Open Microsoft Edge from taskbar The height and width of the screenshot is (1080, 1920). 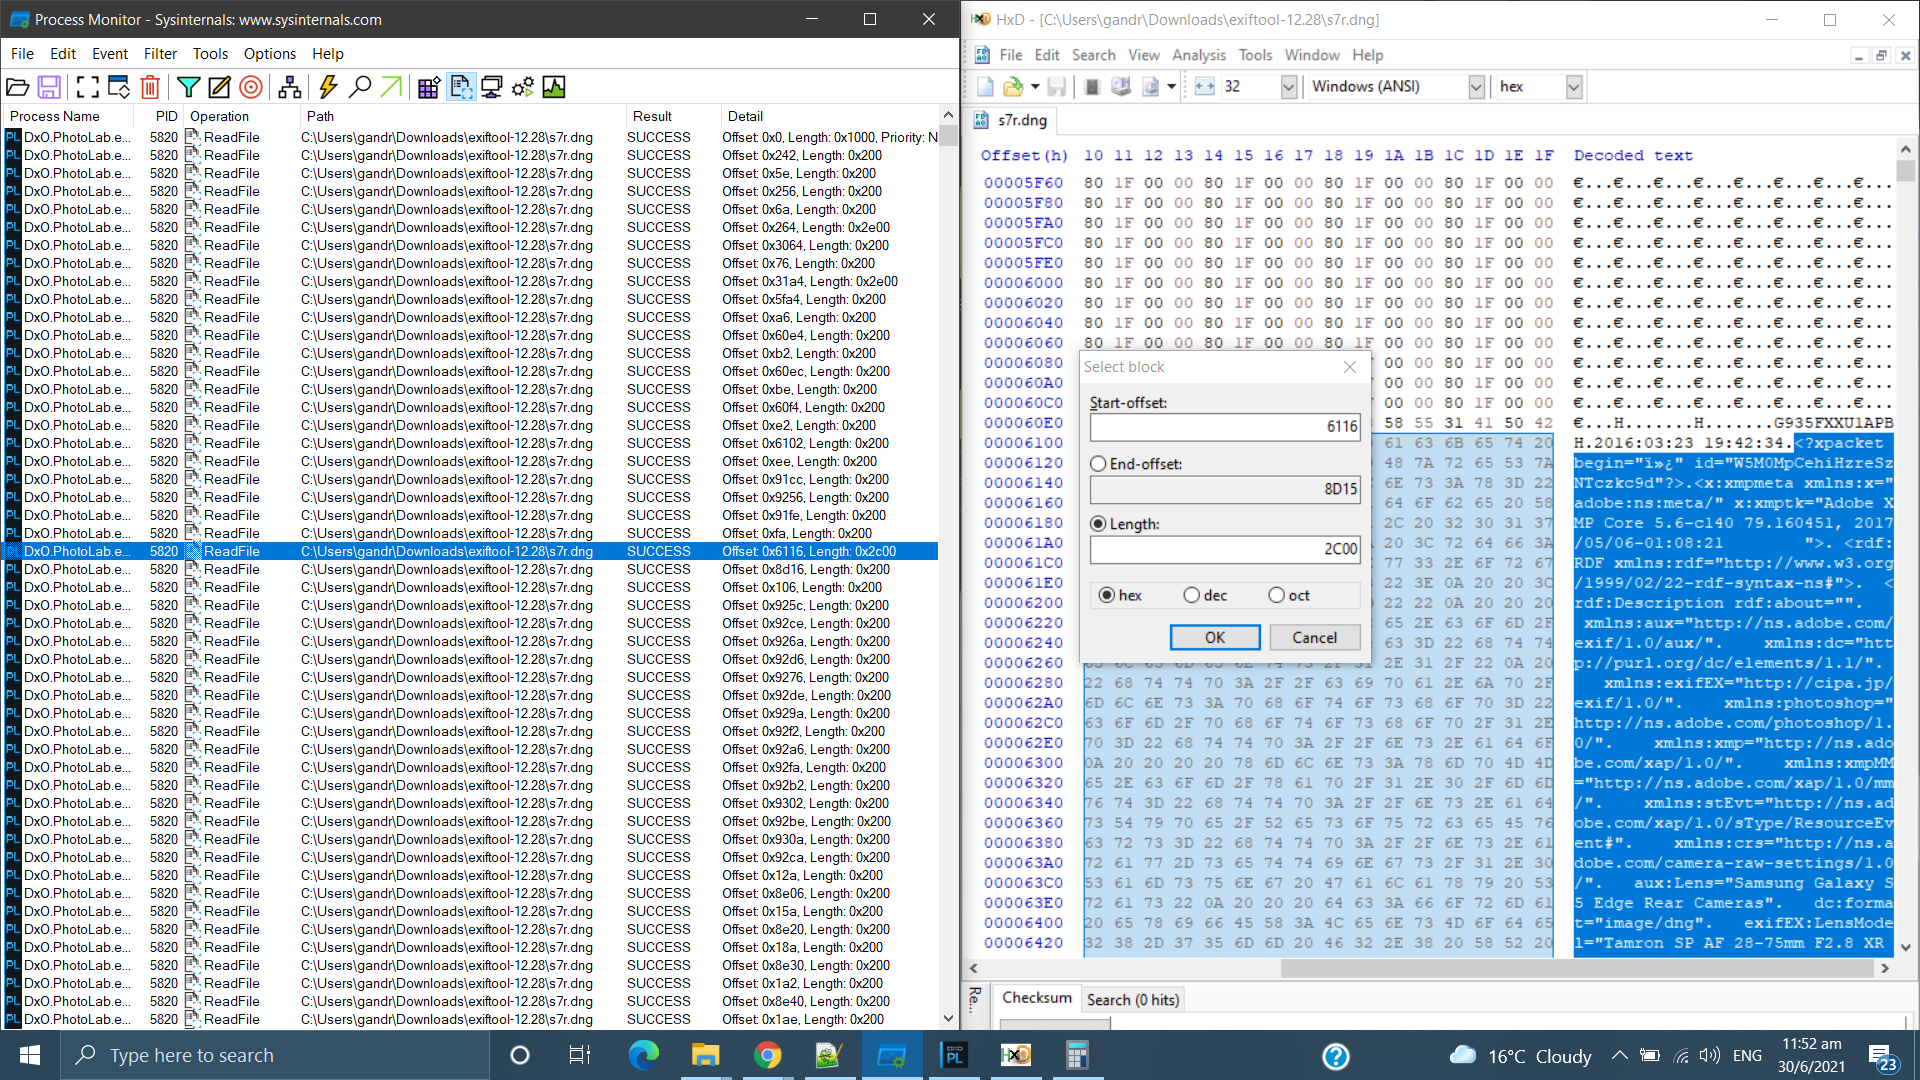643,1055
